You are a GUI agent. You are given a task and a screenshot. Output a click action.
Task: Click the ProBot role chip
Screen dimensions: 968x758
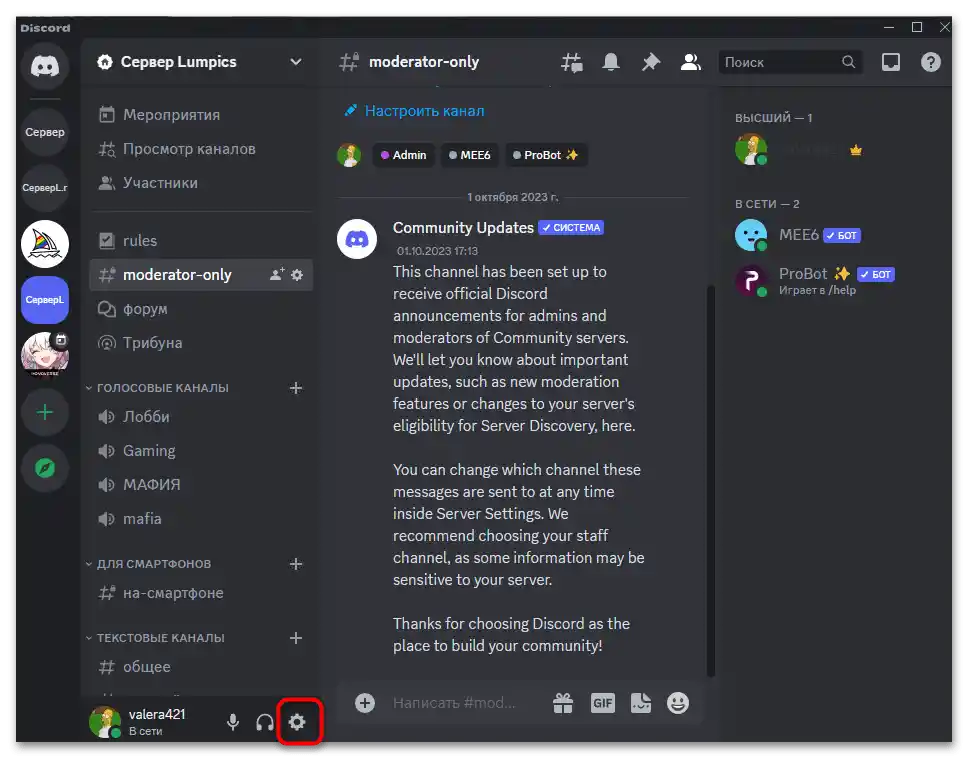click(x=546, y=155)
